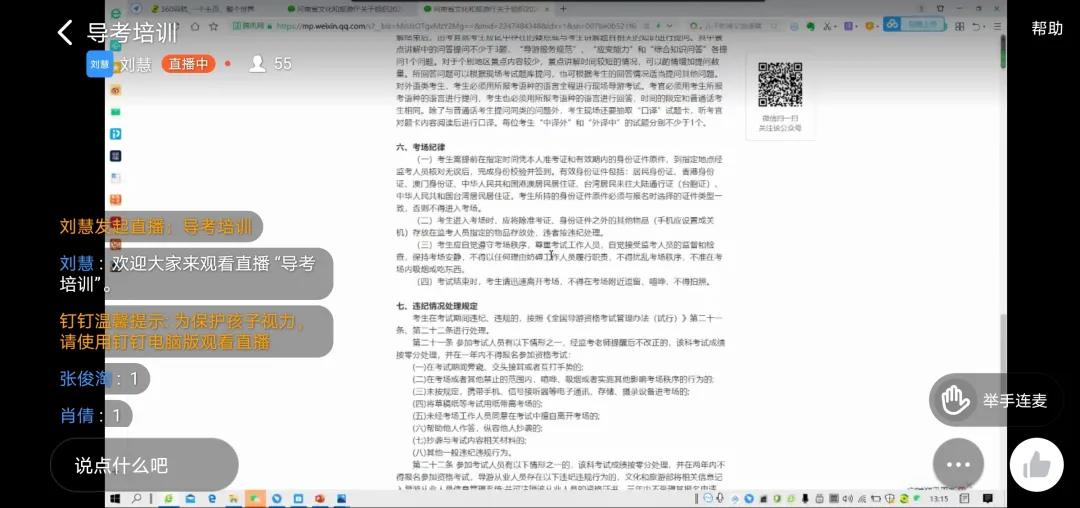Viewport: 1080px width, 508px height.
Task: Open the three-dots more options button
Action: (958, 465)
